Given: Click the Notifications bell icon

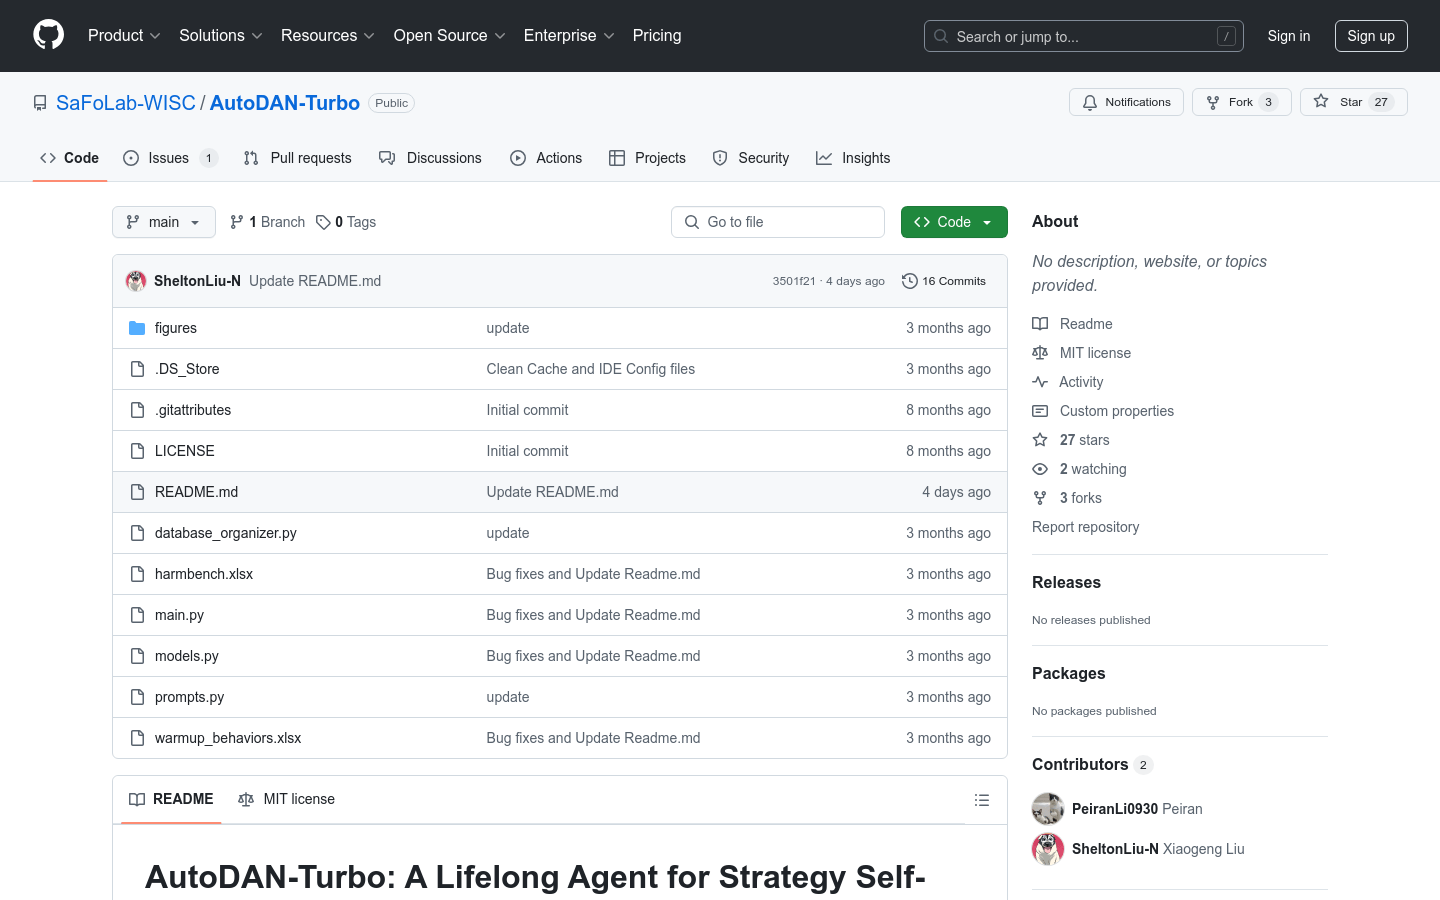Looking at the screenshot, I should click(x=1090, y=102).
